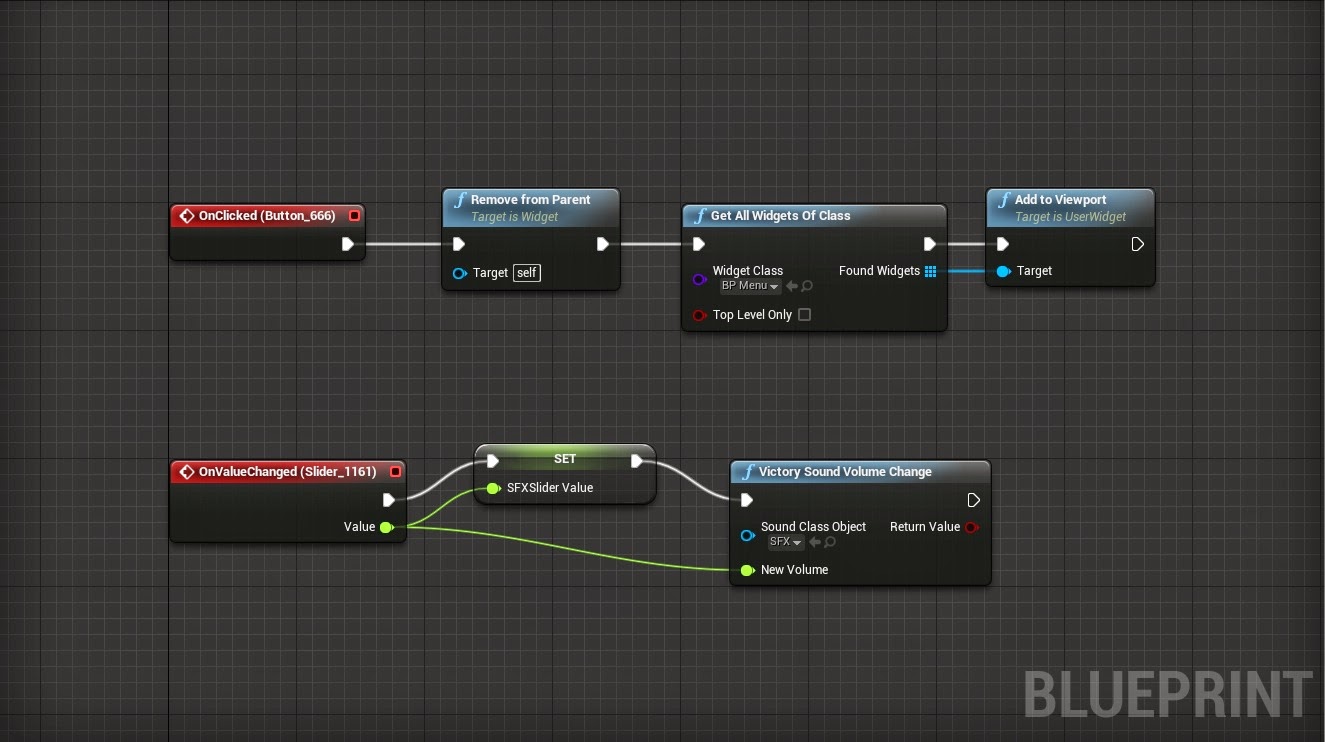Click the red delegate square on OnValueChanged header
Screen dimensions: 1325x742
395,470
